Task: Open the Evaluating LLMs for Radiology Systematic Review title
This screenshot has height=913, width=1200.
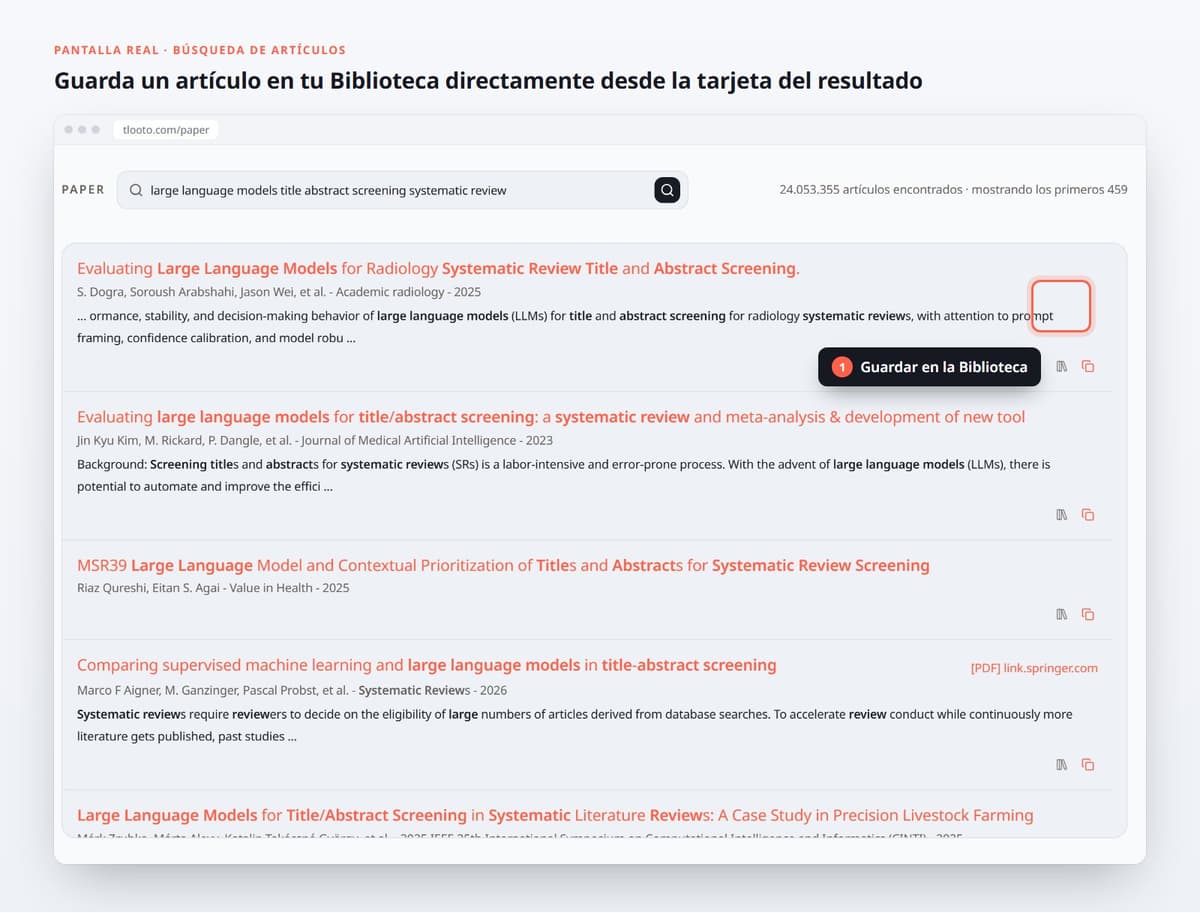Action: (438, 268)
